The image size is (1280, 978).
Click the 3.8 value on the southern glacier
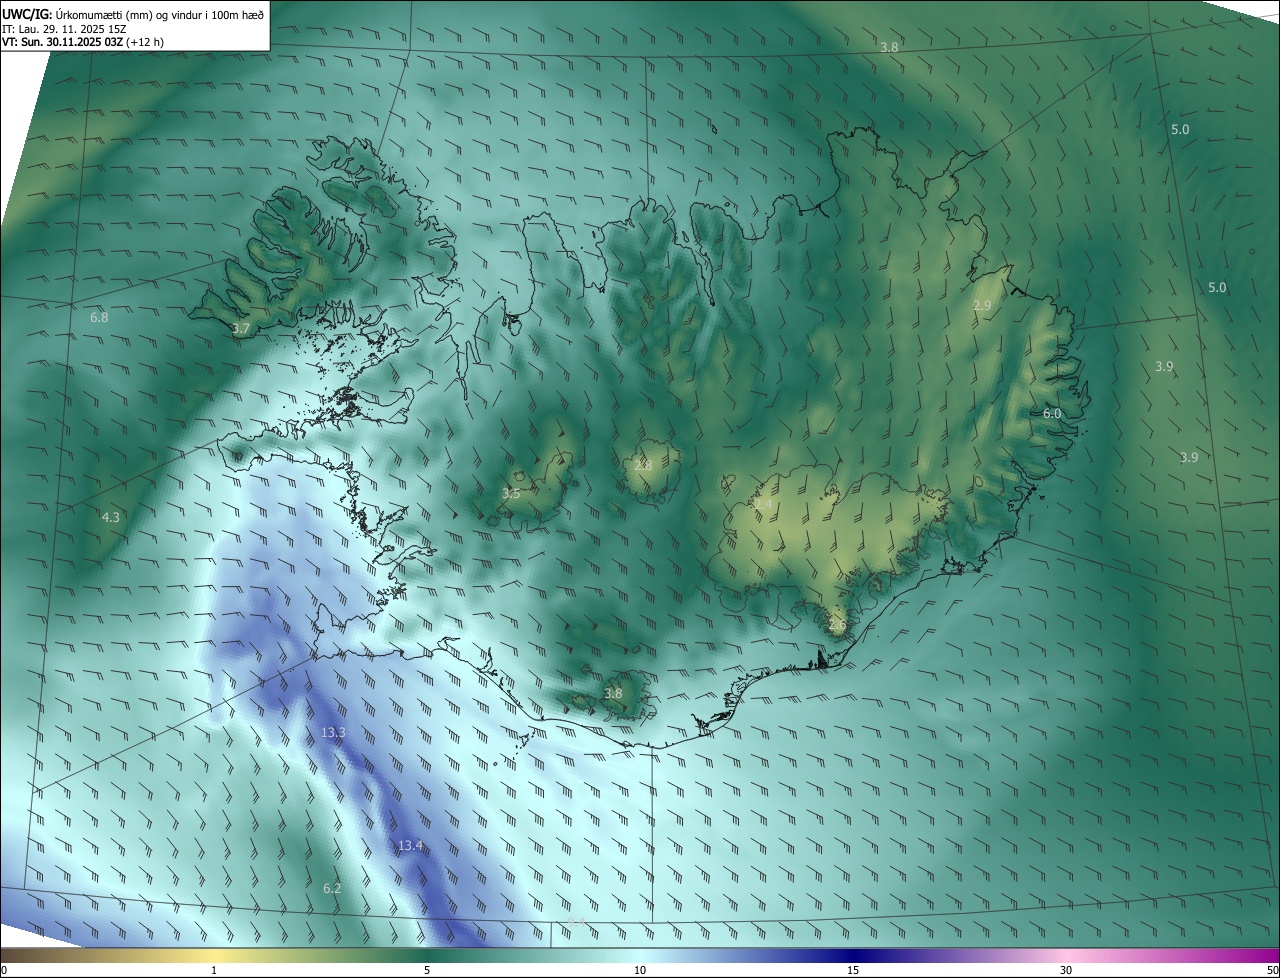click(x=613, y=693)
